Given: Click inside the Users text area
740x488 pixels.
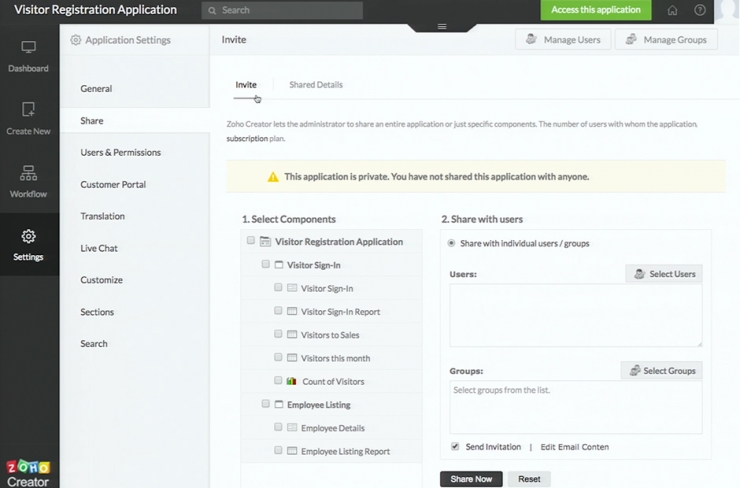Looking at the screenshot, I should (576, 315).
